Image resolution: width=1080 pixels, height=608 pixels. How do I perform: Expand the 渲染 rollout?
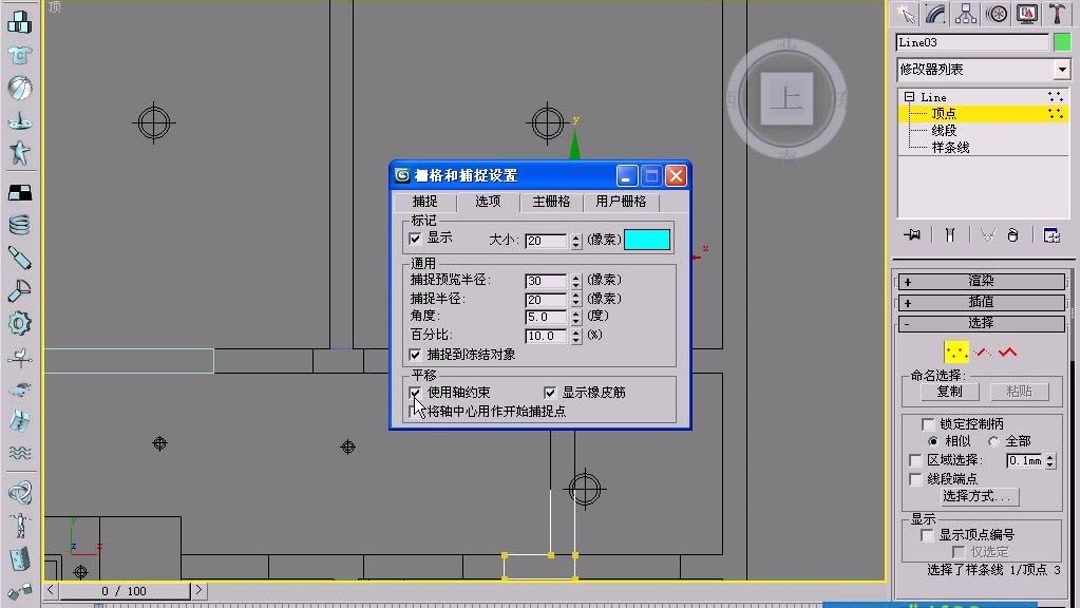tap(980, 281)
